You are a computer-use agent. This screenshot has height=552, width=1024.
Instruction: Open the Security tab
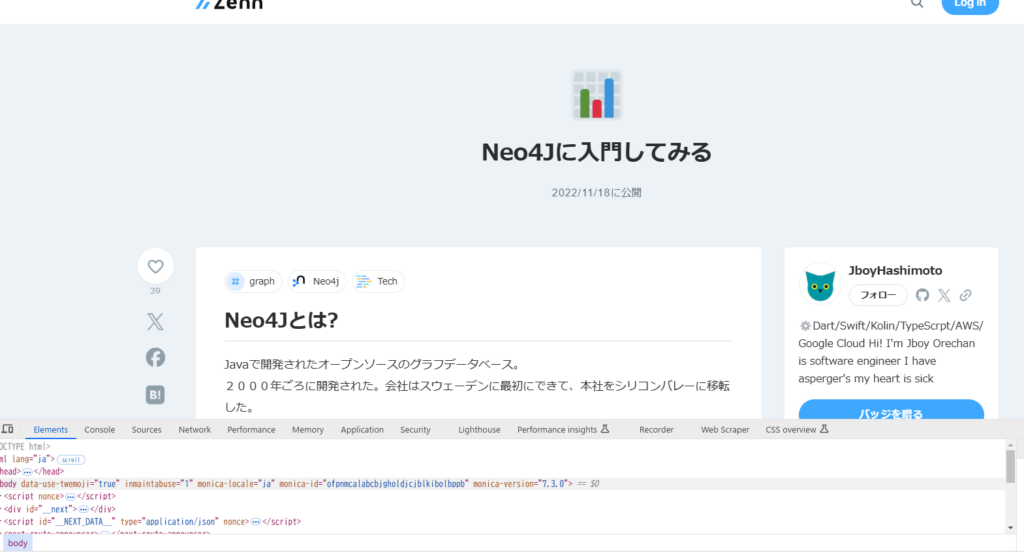415,430
